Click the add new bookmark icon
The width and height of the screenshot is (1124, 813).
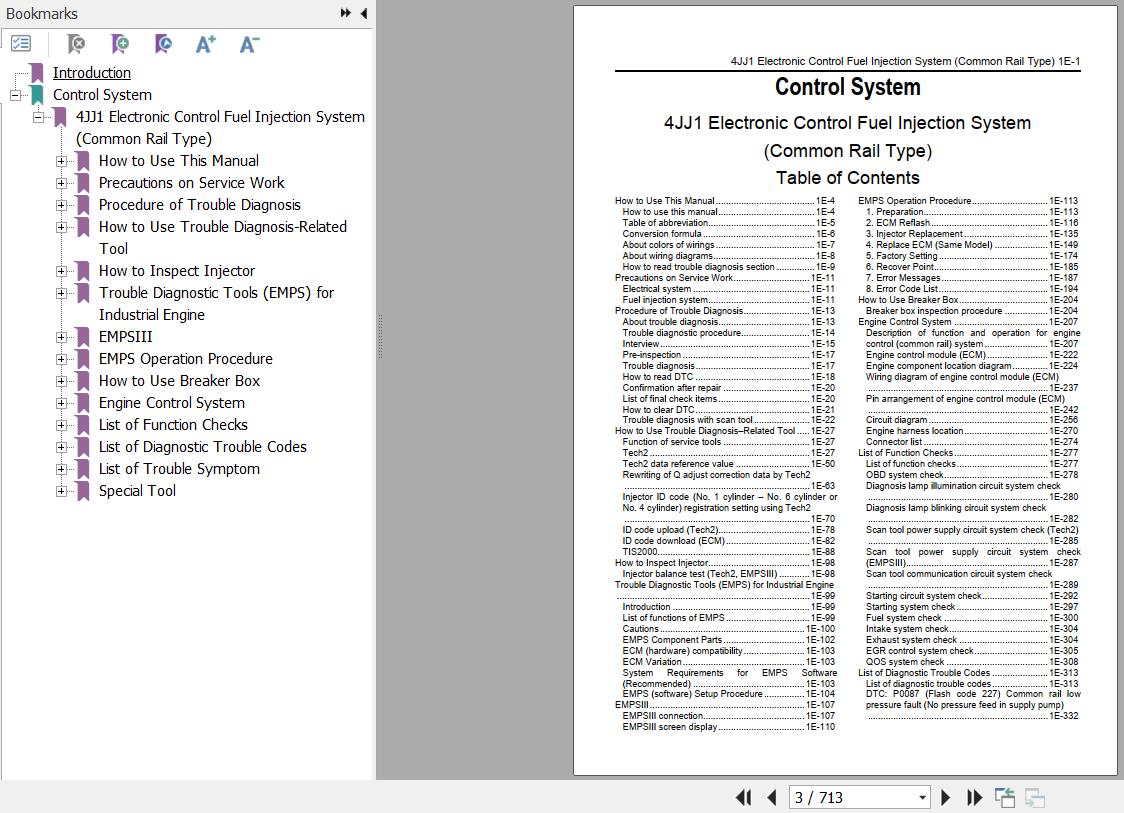pyautogui.click(x=120, y=44)
